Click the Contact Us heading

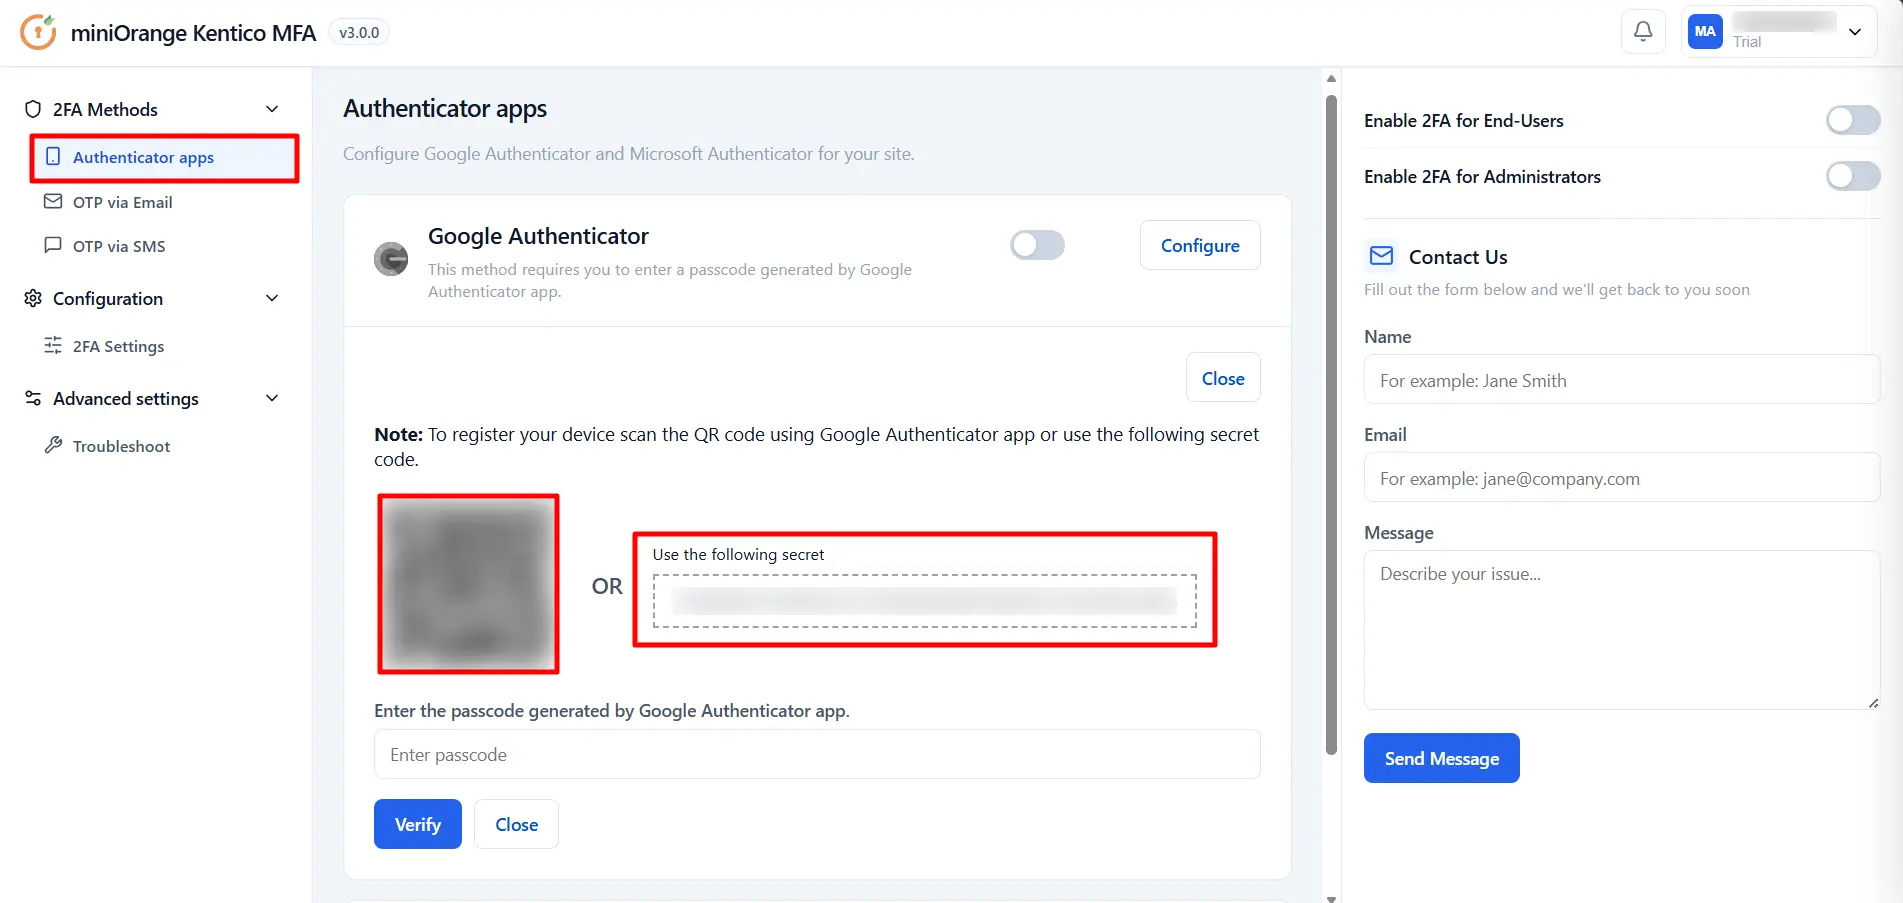pos(1458,257)
